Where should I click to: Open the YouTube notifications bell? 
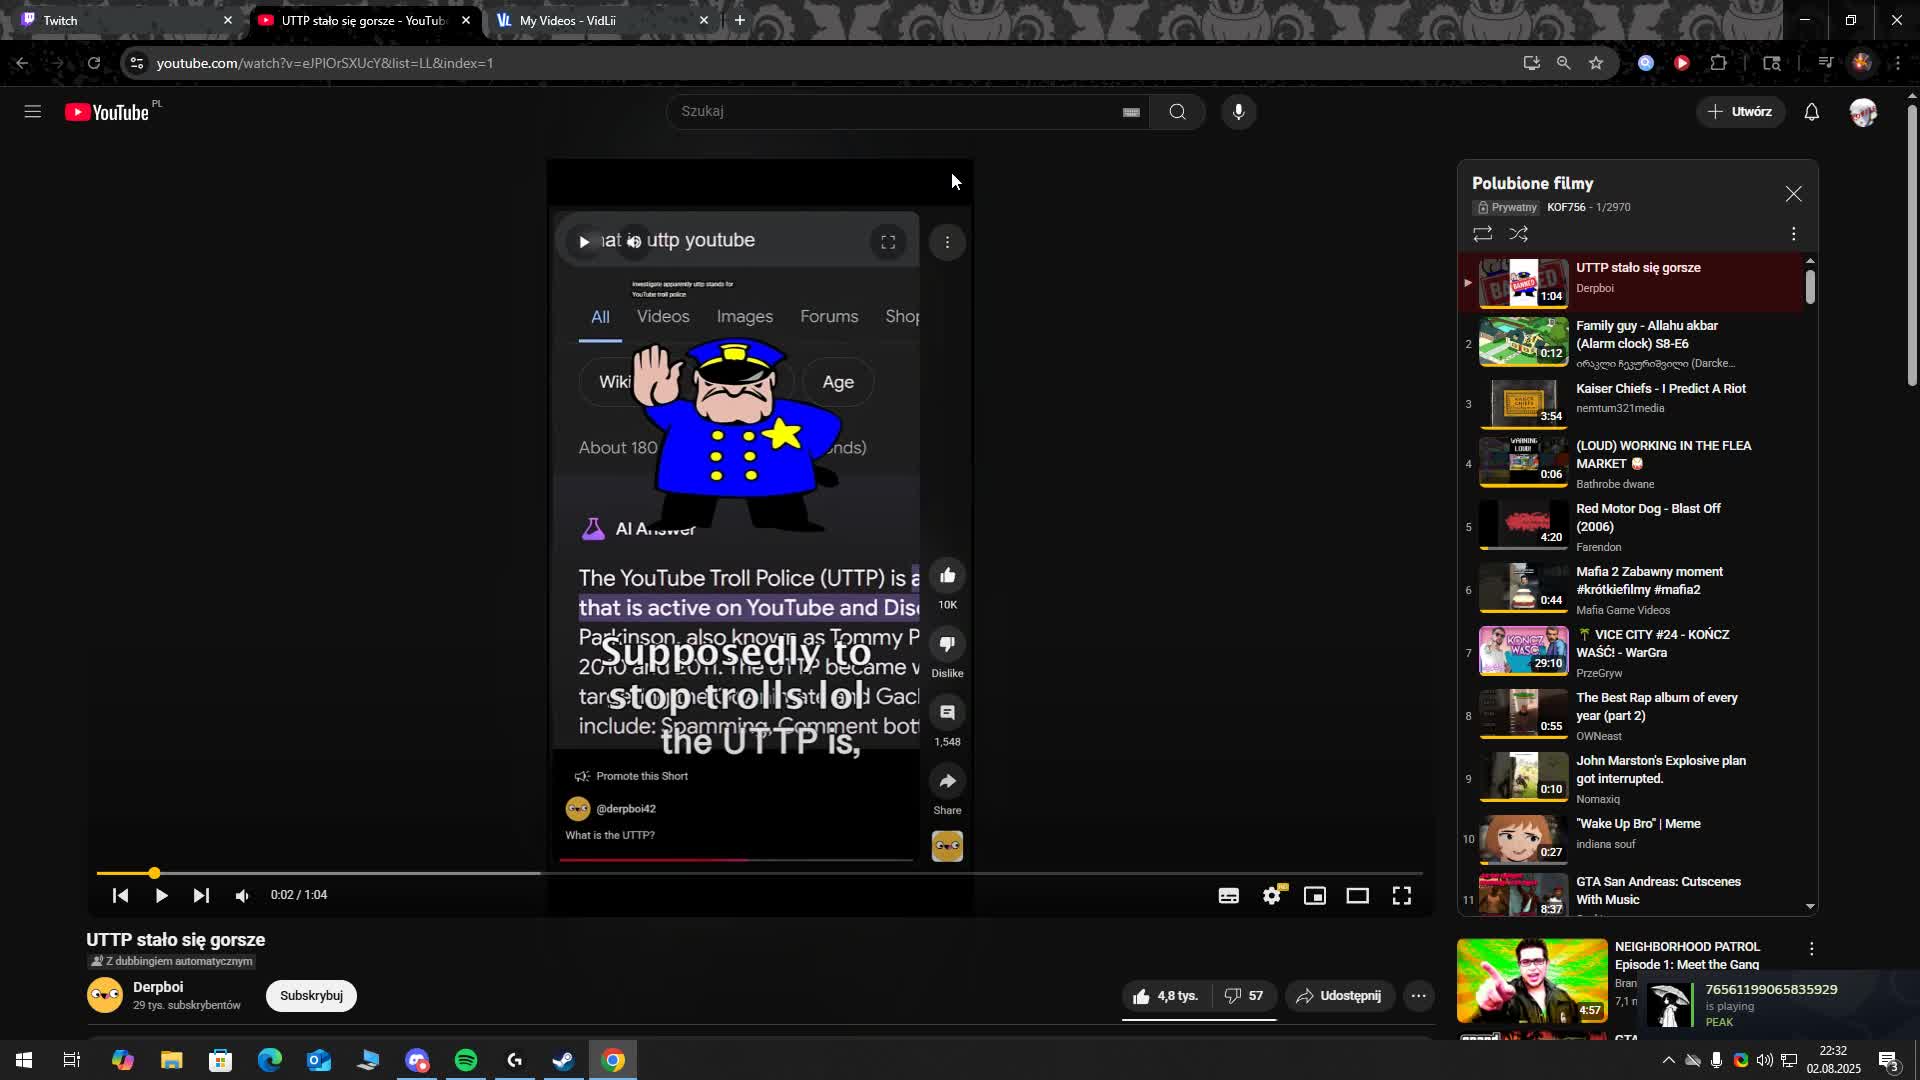pos(1811,112)
